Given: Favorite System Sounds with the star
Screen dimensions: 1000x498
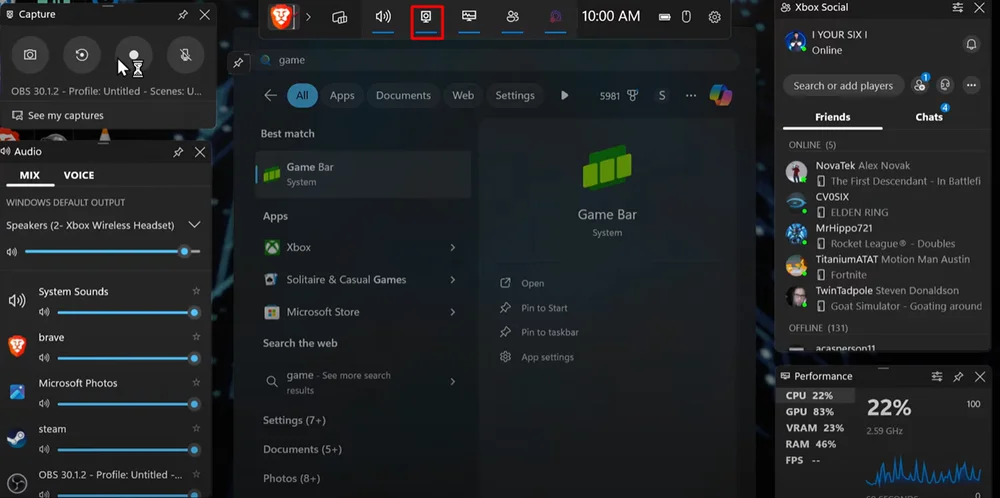Looking at the screenshot, I should (x=196, y=291).
